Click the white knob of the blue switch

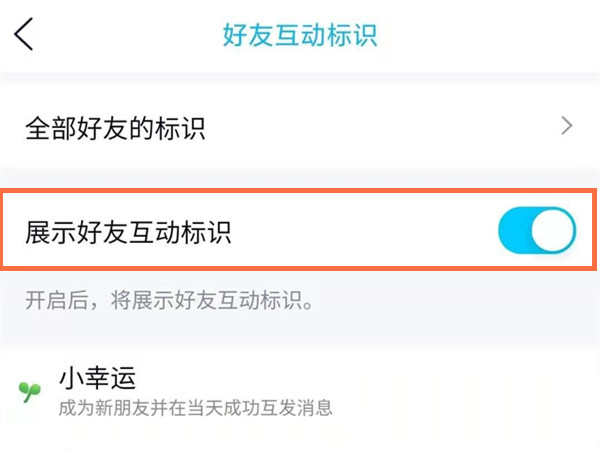(554, 232)
